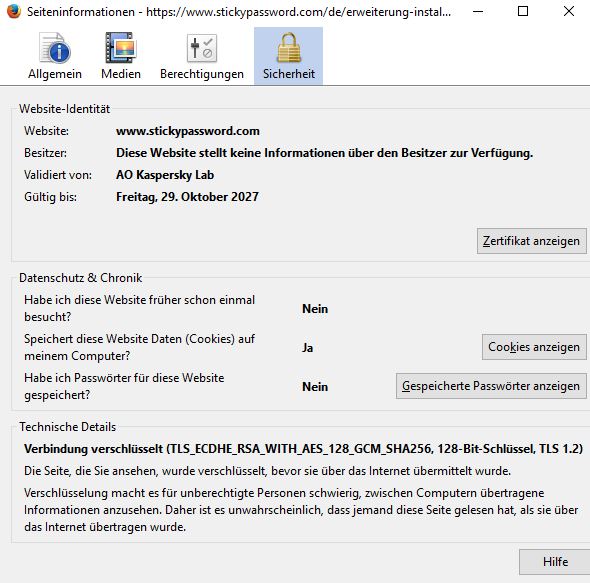Select website name www.stickypassword.com
The height and width of the screenshot is (583, 590).
[188, 131]
